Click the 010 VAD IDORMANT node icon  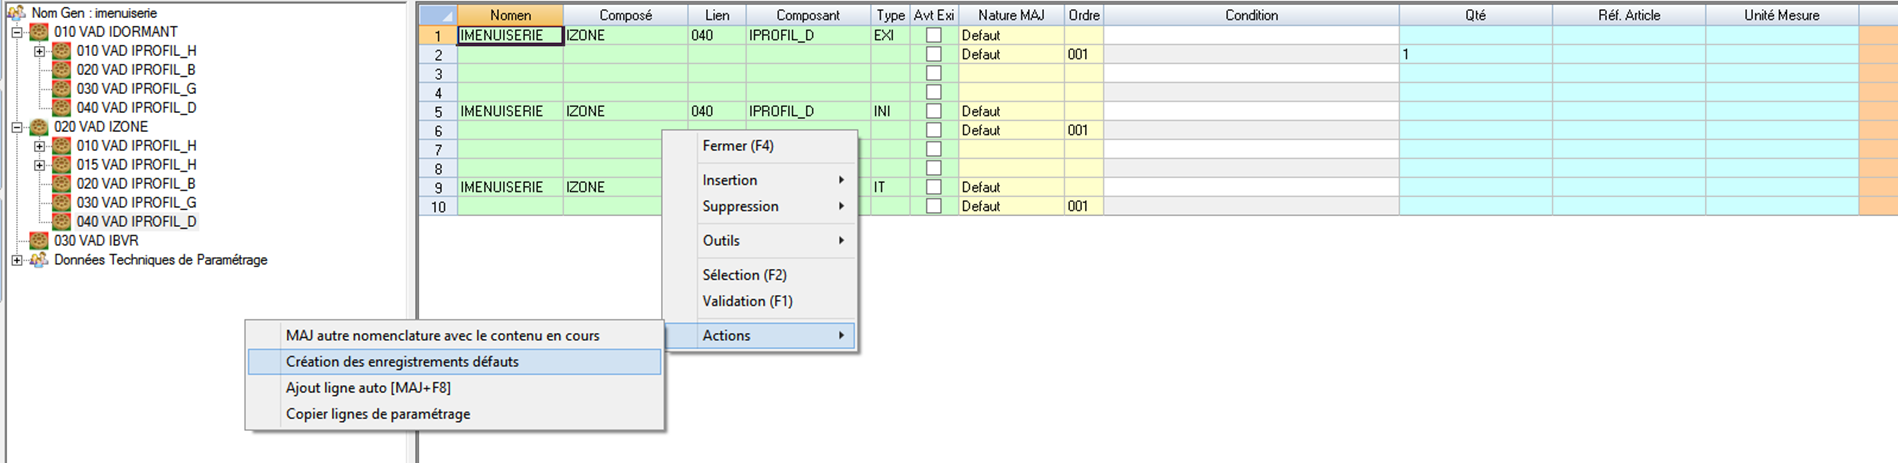pyautogui.click(x=39, y=32)
